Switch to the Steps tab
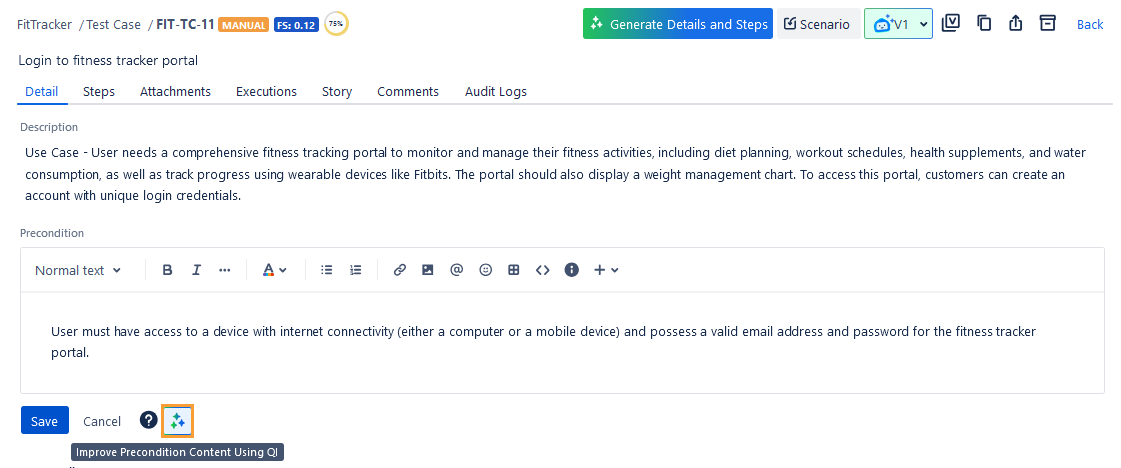Viewport: 1121px width, 468px height. point(99,91)
